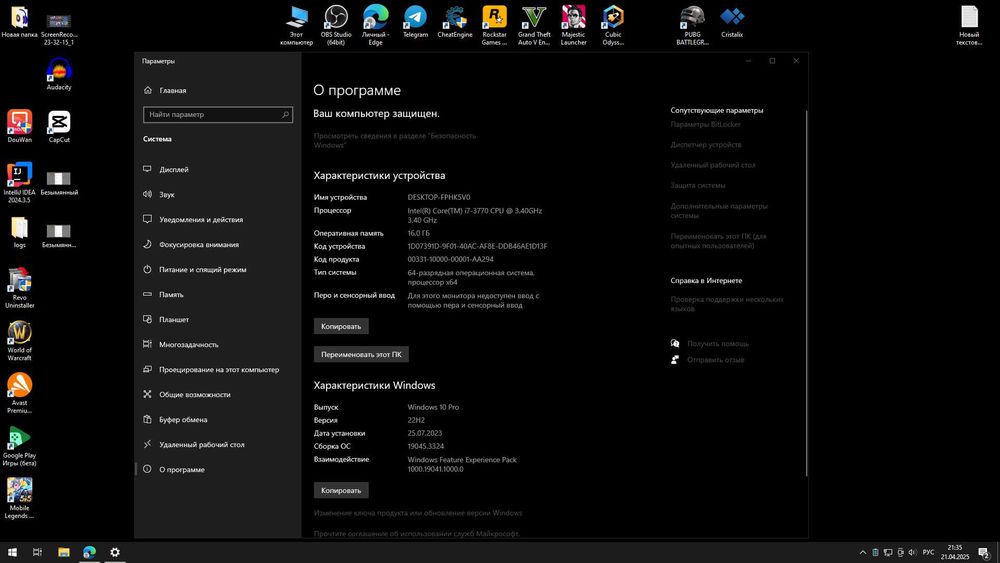
Task: Open Уведомления и действия settings
Action: pos(217,219)
